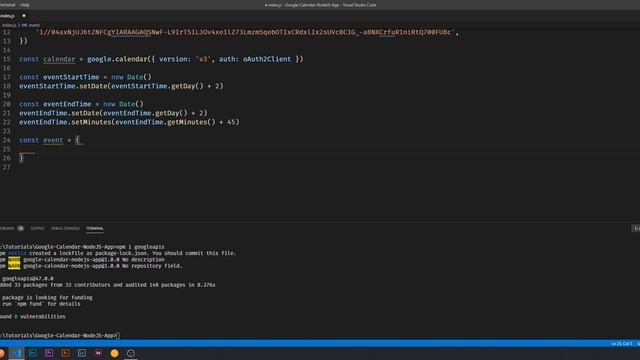Image resolution: width=640 pixels, height=360 pixels.
Task: Click the orange circular taskbar app icon
Action: tap(114, 353)
